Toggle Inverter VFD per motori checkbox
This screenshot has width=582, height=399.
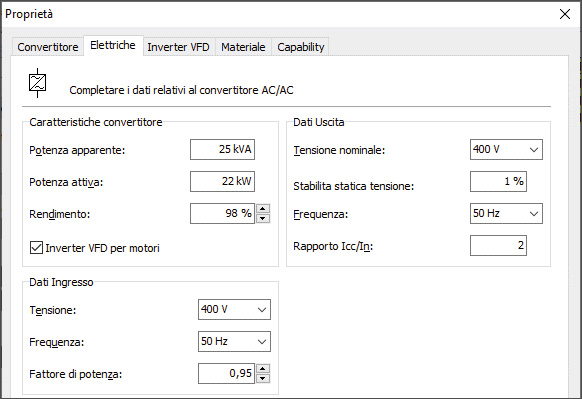[36, 248]
